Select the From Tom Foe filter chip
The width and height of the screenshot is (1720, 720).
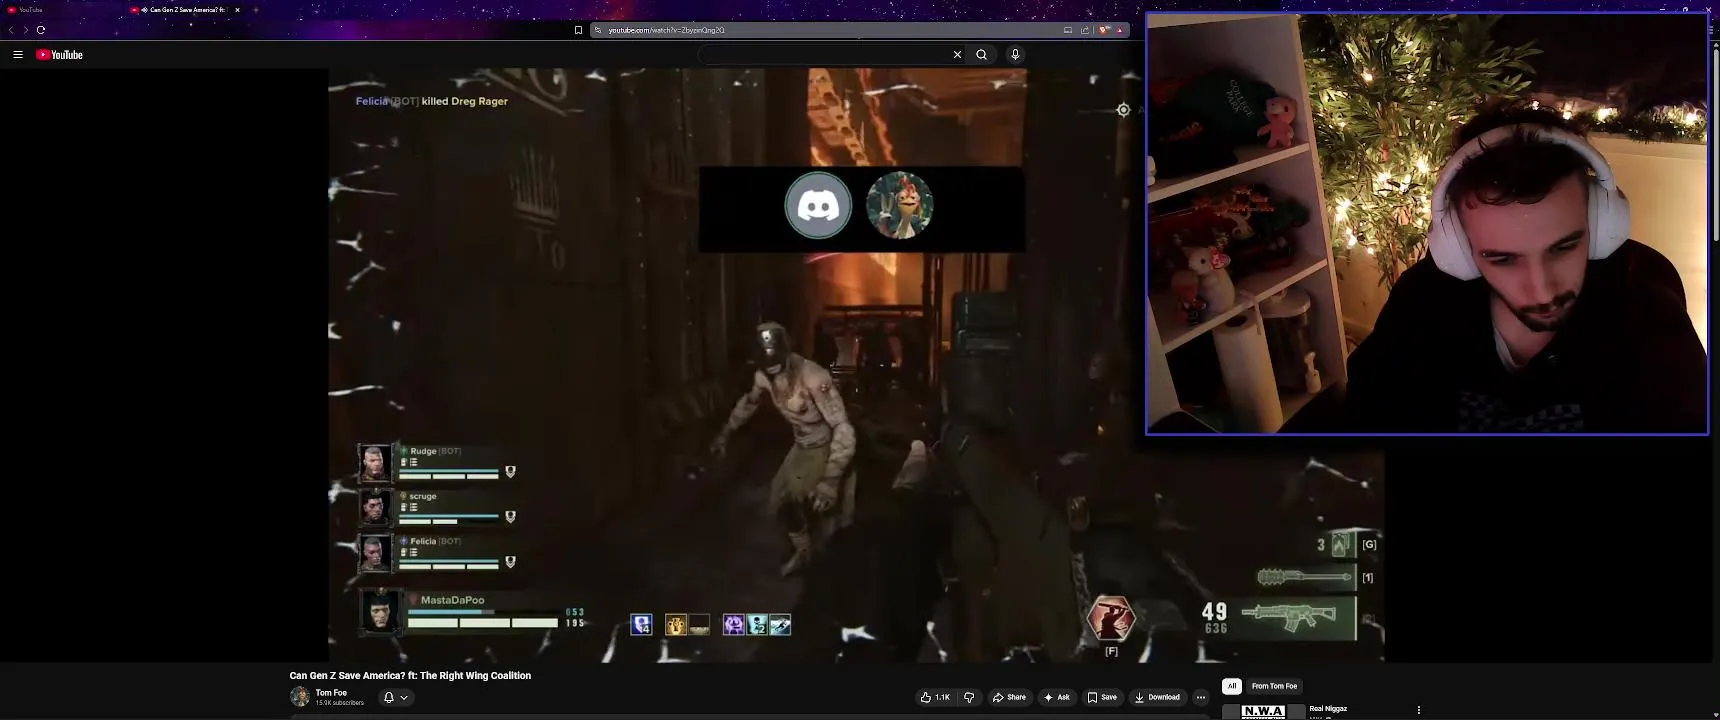click(1274, 686)
